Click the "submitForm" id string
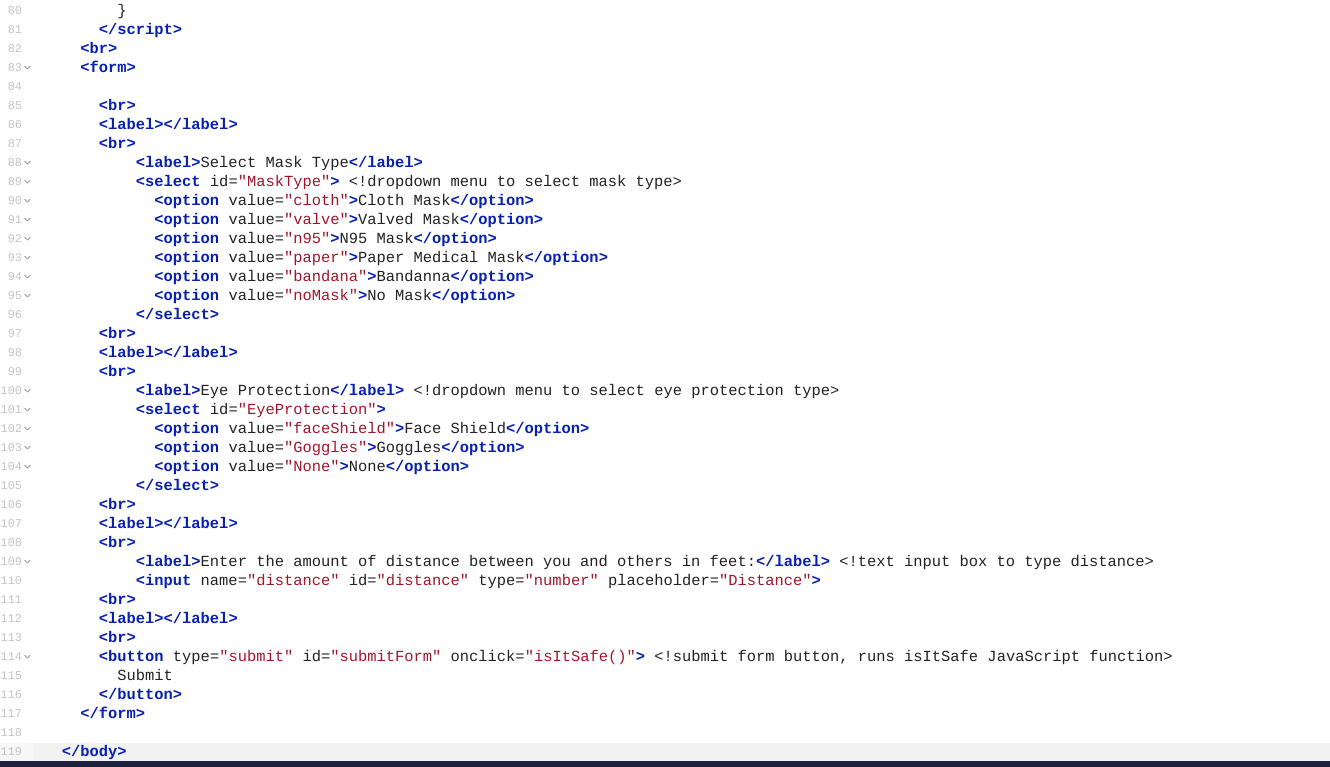The height and width of the screenshot is (767, 1330). (386, 657)
